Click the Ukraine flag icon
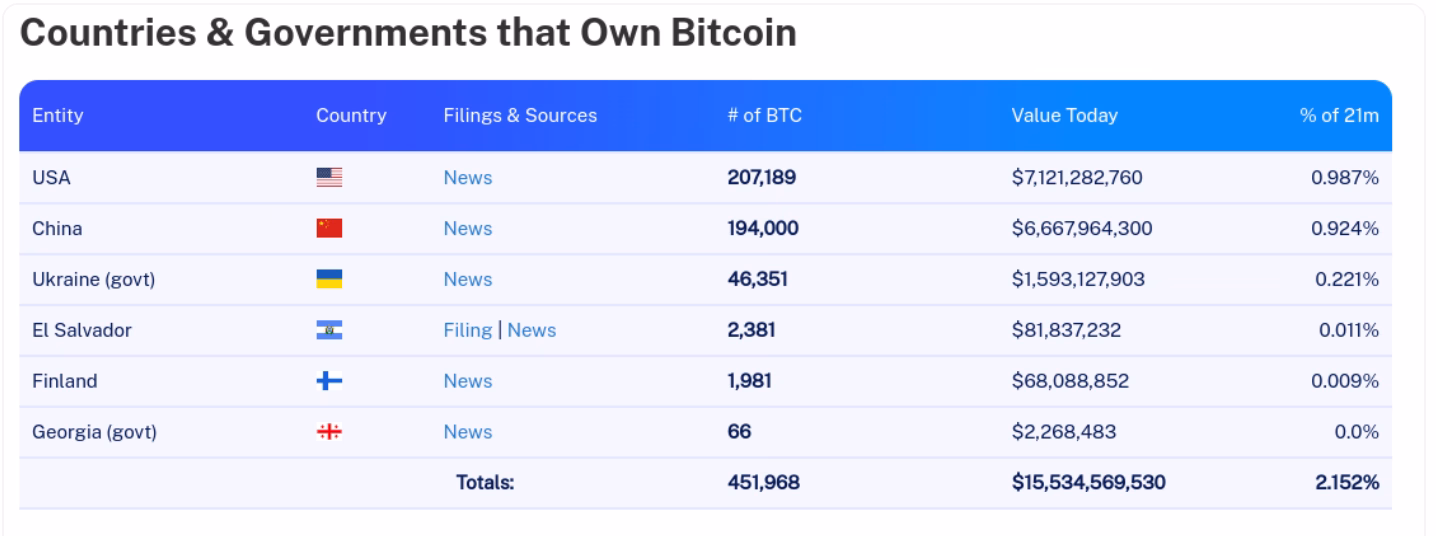 (329, 279)
